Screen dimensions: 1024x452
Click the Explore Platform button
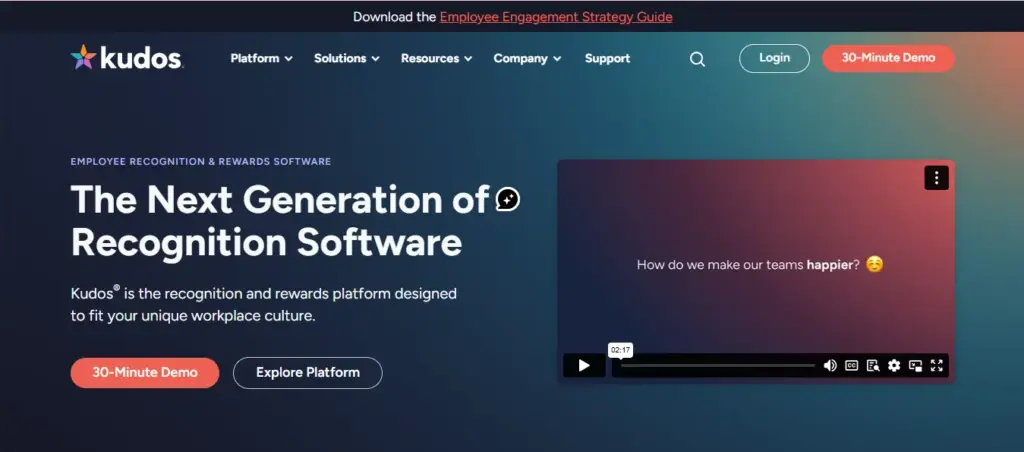click(x=308, y=373)
